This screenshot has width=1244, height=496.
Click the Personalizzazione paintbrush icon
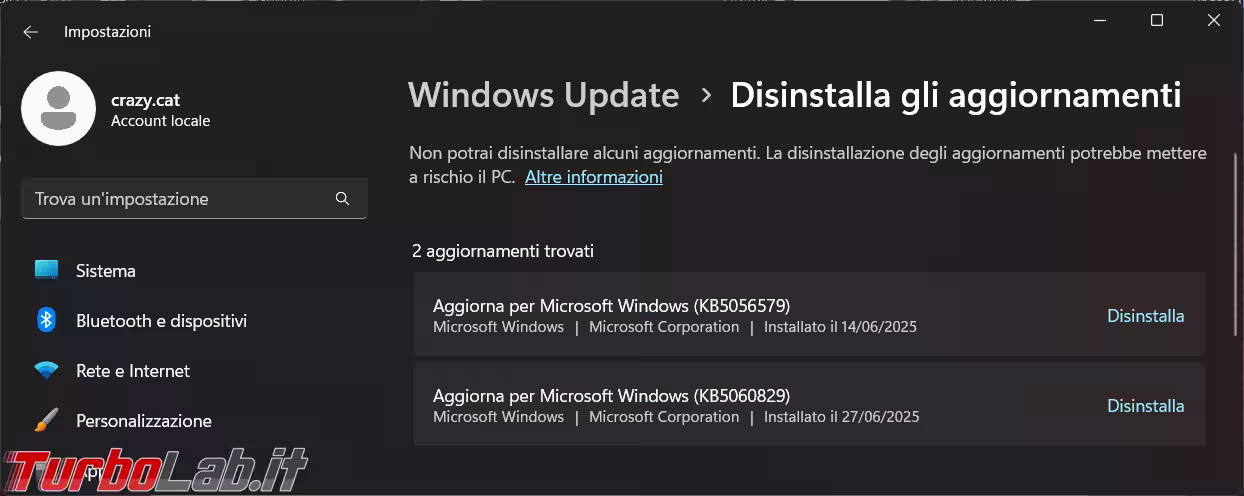[x=46, y=421]
